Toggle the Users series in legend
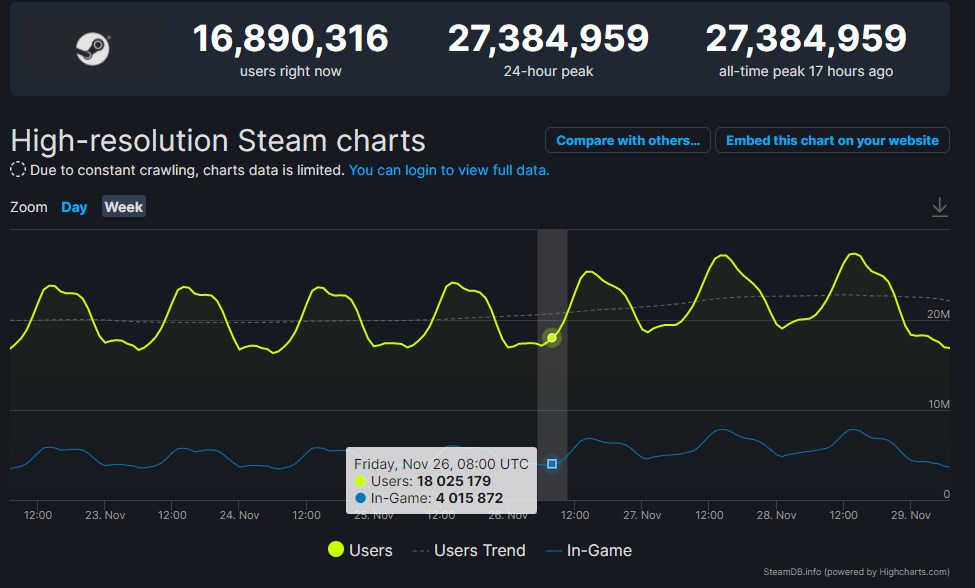This screenshot has width=975, height=588. (x=361, y=550)
